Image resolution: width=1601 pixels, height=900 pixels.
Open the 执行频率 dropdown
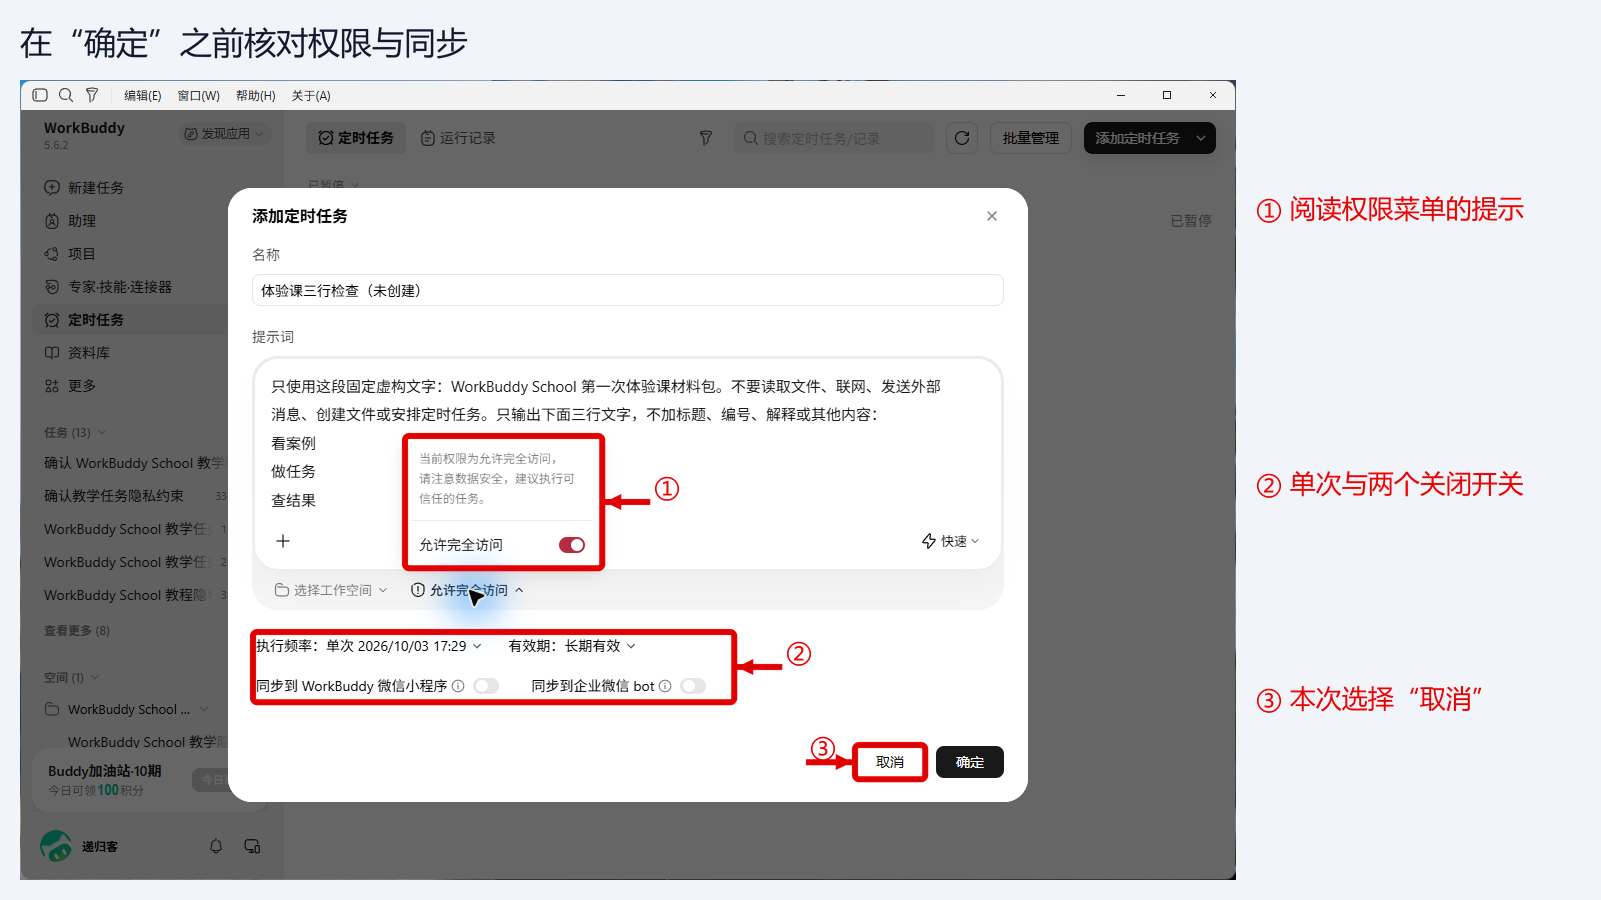pos(369,646)
